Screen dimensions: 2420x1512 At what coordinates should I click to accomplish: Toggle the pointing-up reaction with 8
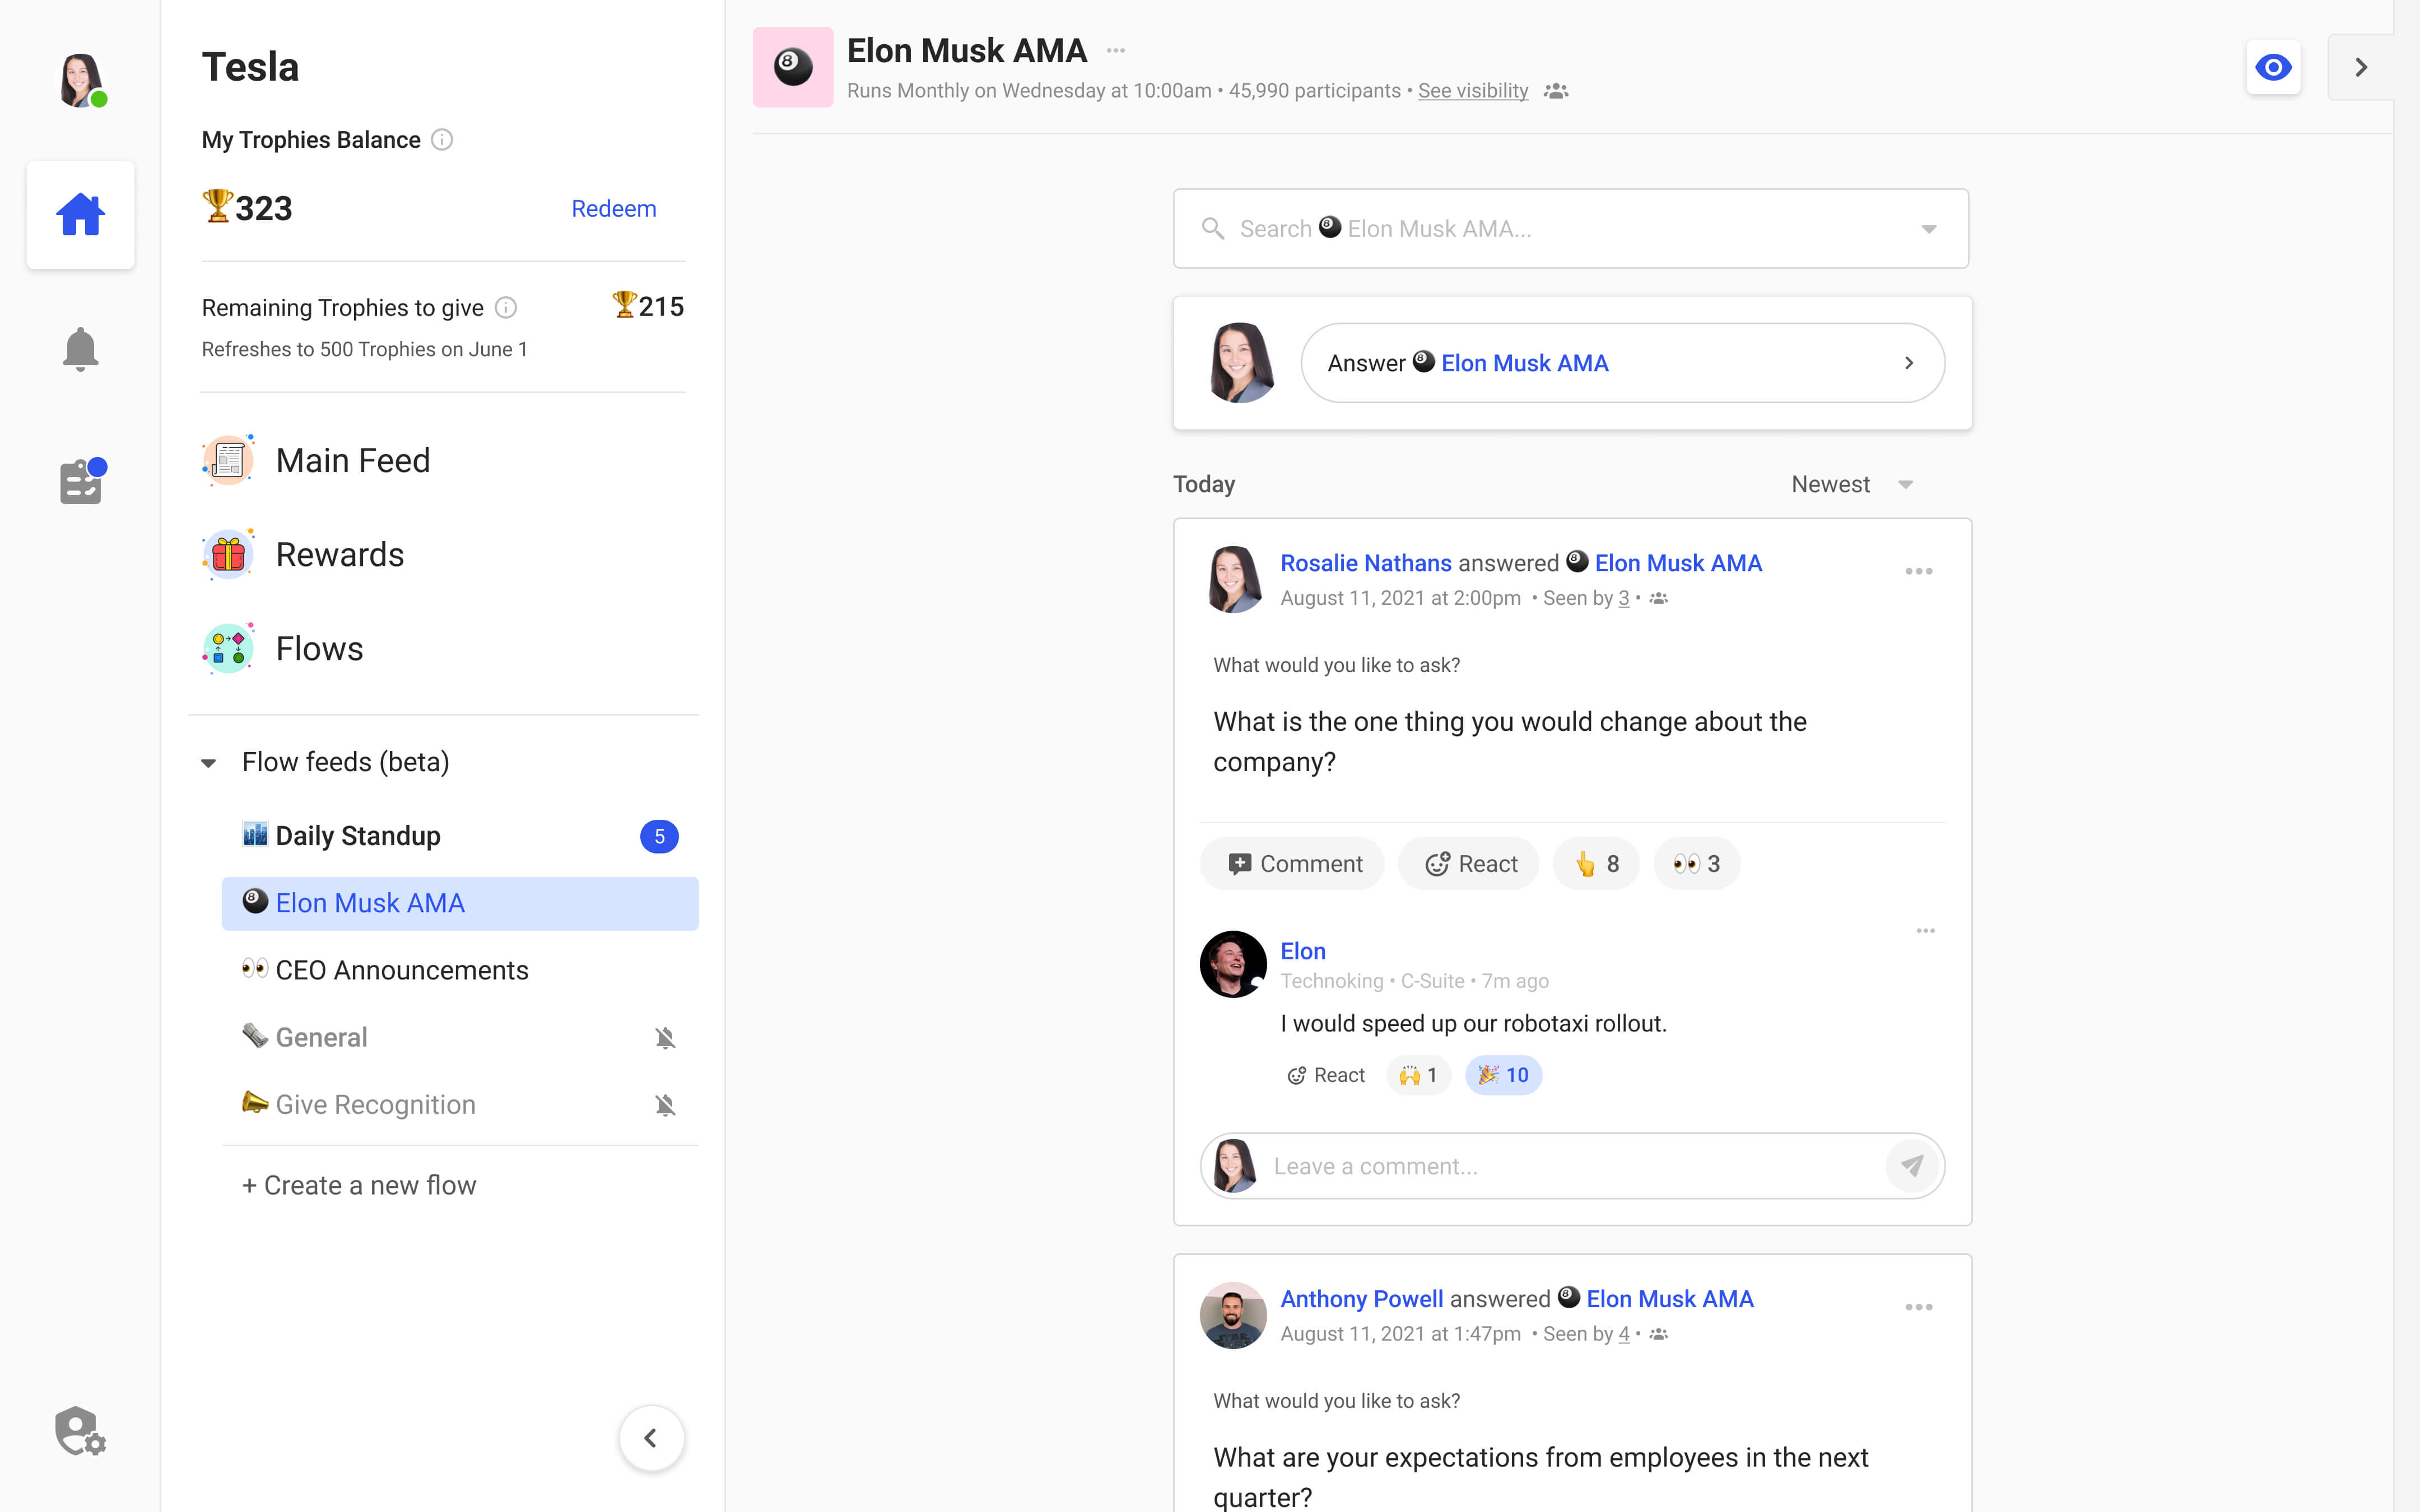[1596, 864]
